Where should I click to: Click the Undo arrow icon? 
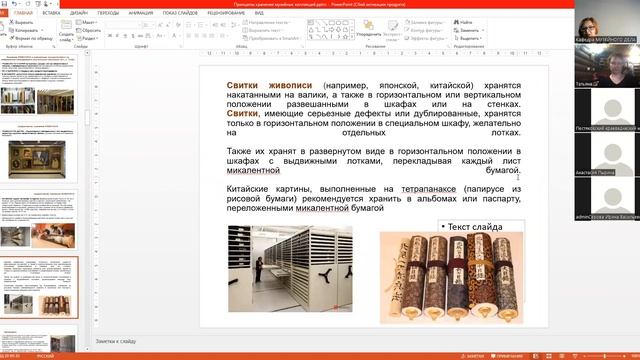[x=14, y=3]
